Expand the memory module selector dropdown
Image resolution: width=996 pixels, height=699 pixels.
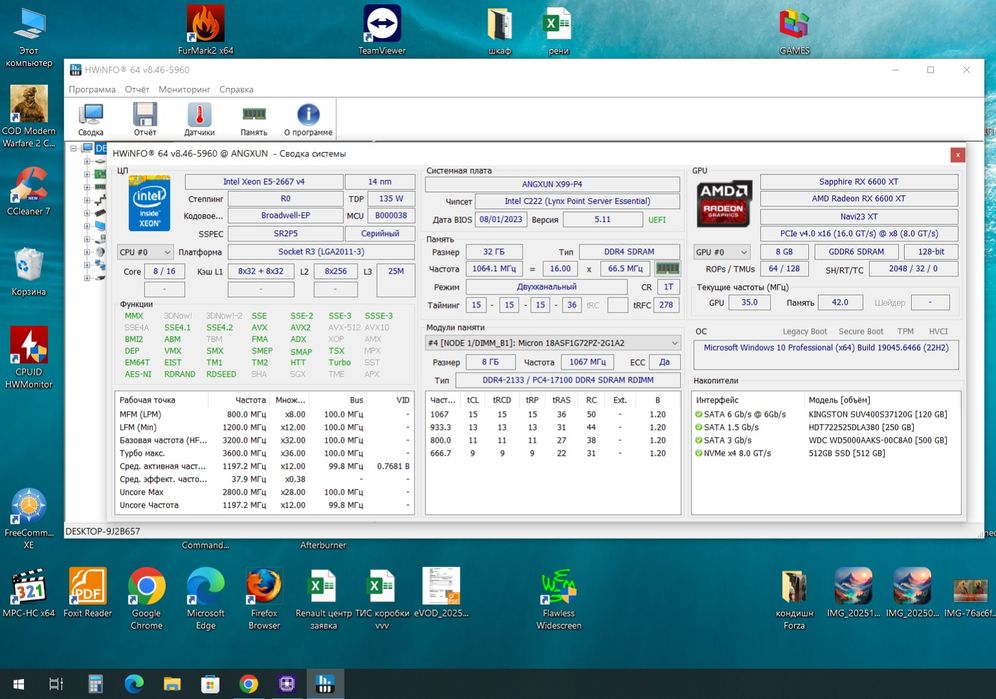[x=553, y=343]
